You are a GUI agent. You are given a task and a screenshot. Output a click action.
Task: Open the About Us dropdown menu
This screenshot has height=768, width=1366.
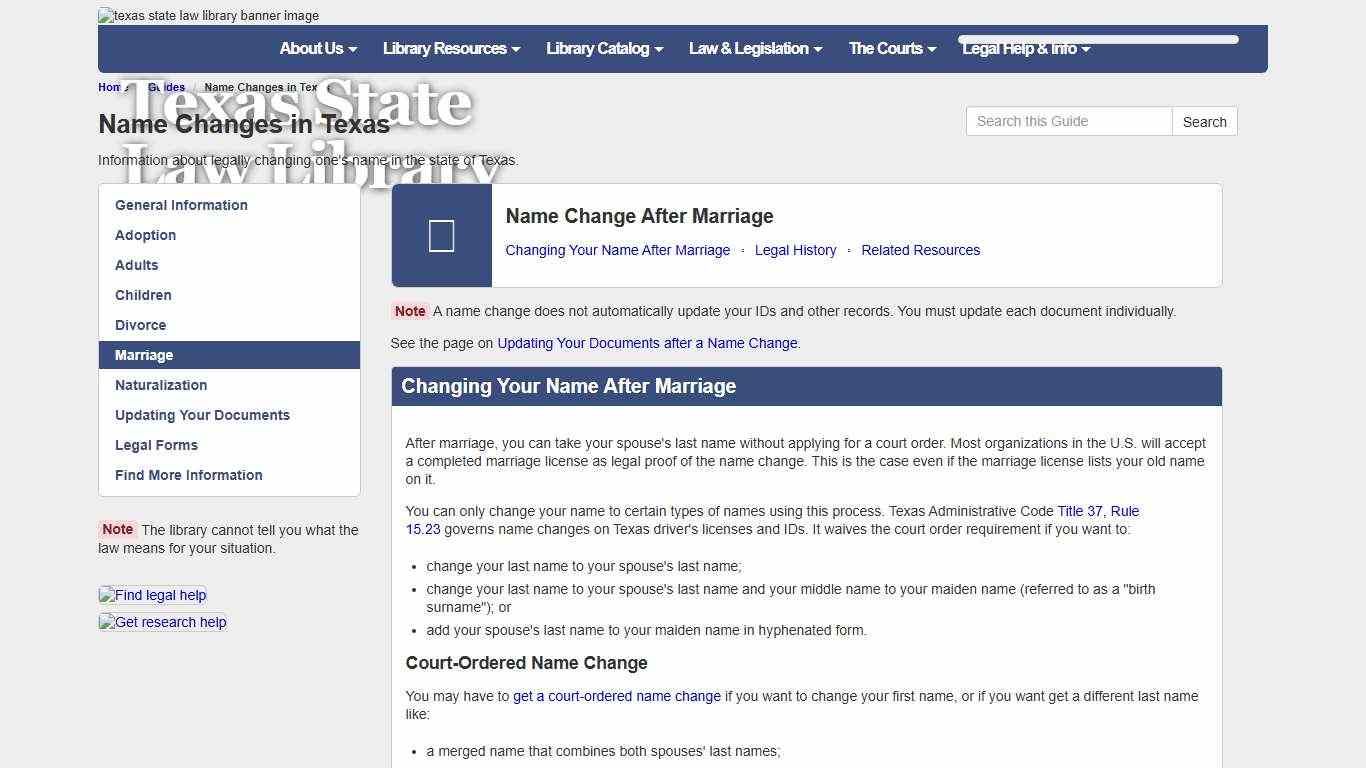click(x=317, y=48)
